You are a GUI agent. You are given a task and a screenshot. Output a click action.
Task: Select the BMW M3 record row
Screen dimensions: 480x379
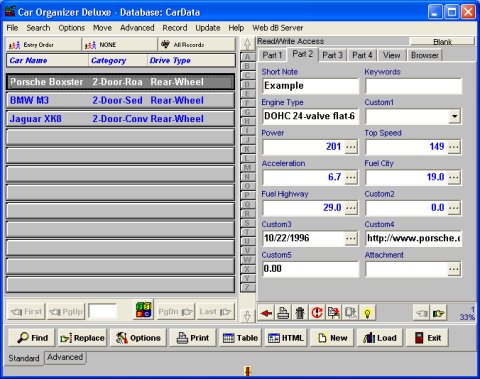click(x=120, y=100)
